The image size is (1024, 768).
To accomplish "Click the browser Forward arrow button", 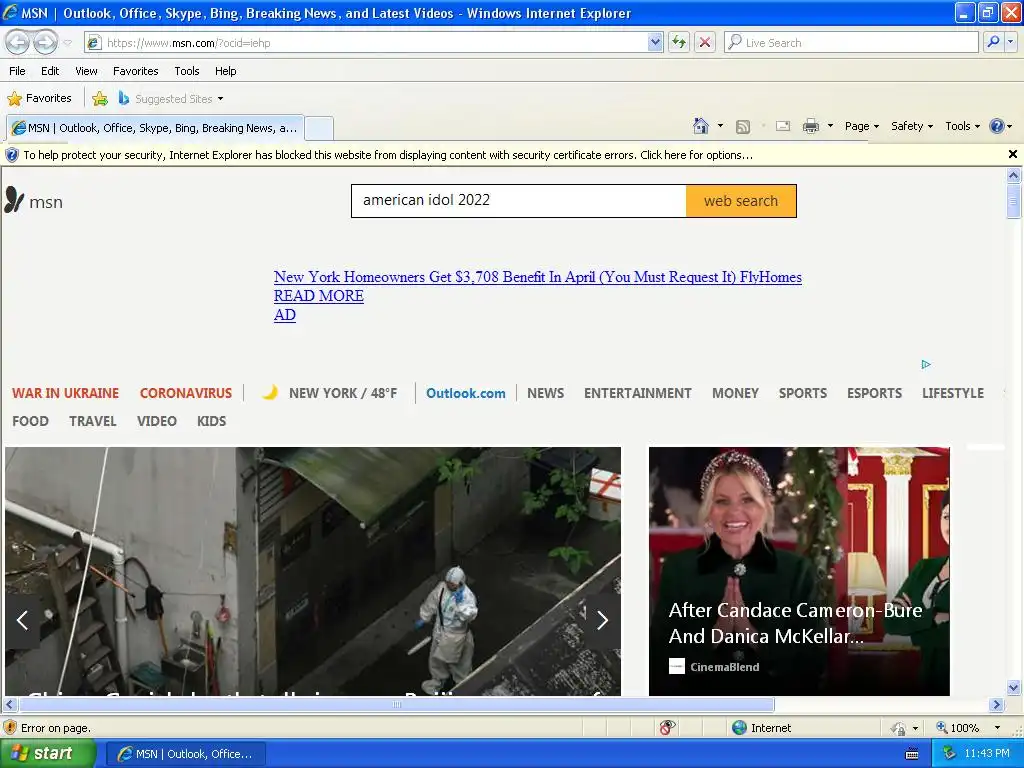I will pyautogui.click(x=45, y=42).
